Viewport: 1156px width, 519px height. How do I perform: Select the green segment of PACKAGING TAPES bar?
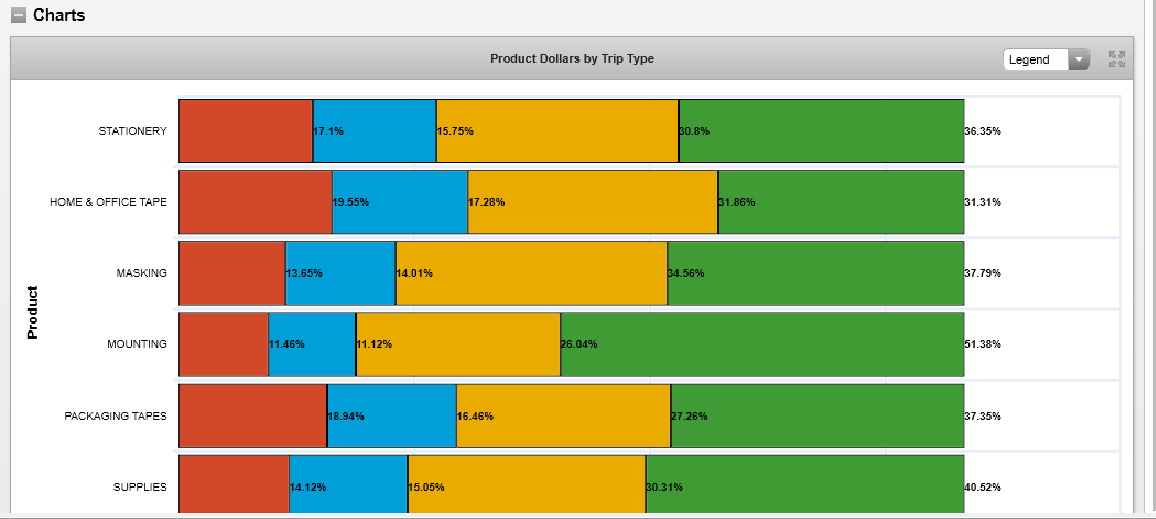(x=817, y=416)
